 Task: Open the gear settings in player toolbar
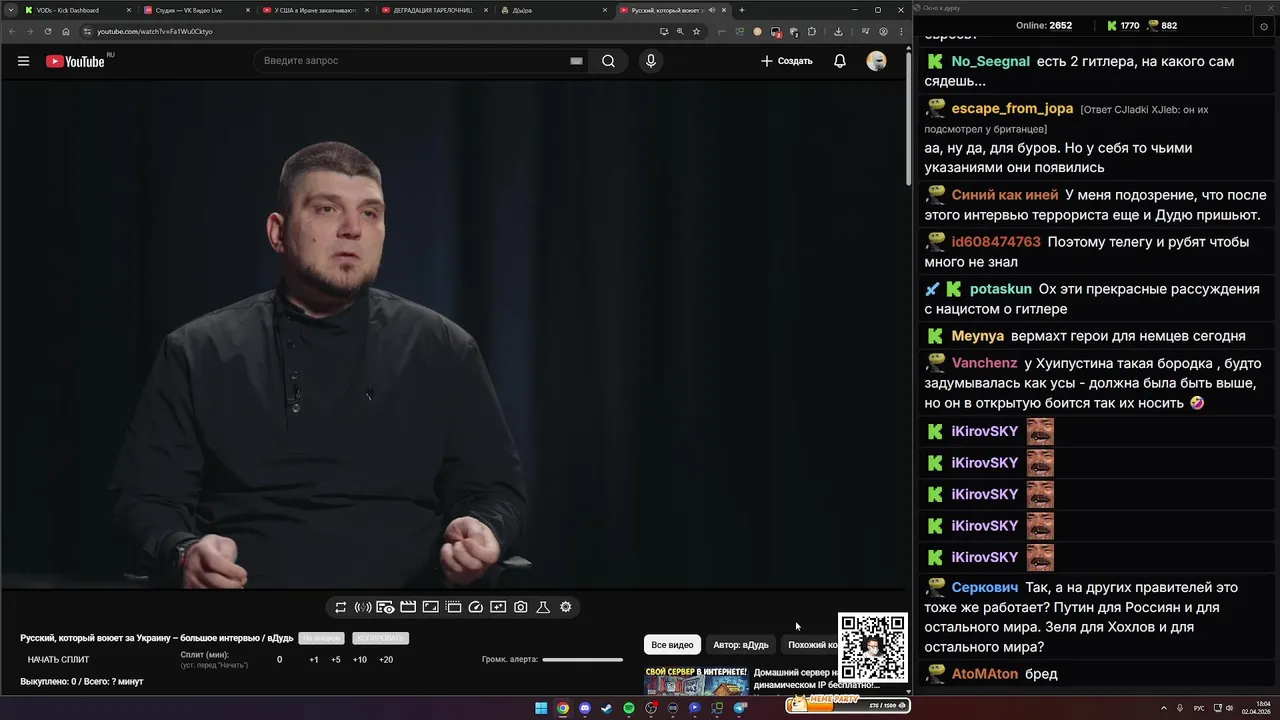566,607
